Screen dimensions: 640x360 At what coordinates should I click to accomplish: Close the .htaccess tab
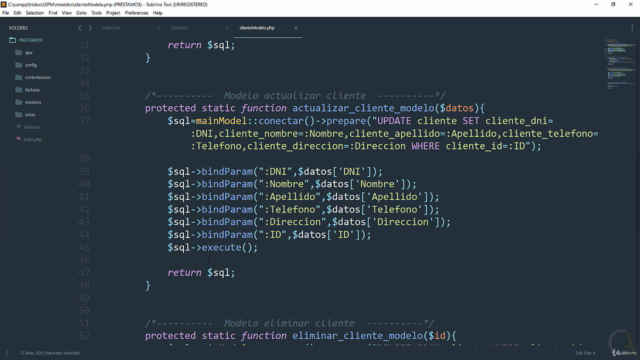tap(227, 28)
